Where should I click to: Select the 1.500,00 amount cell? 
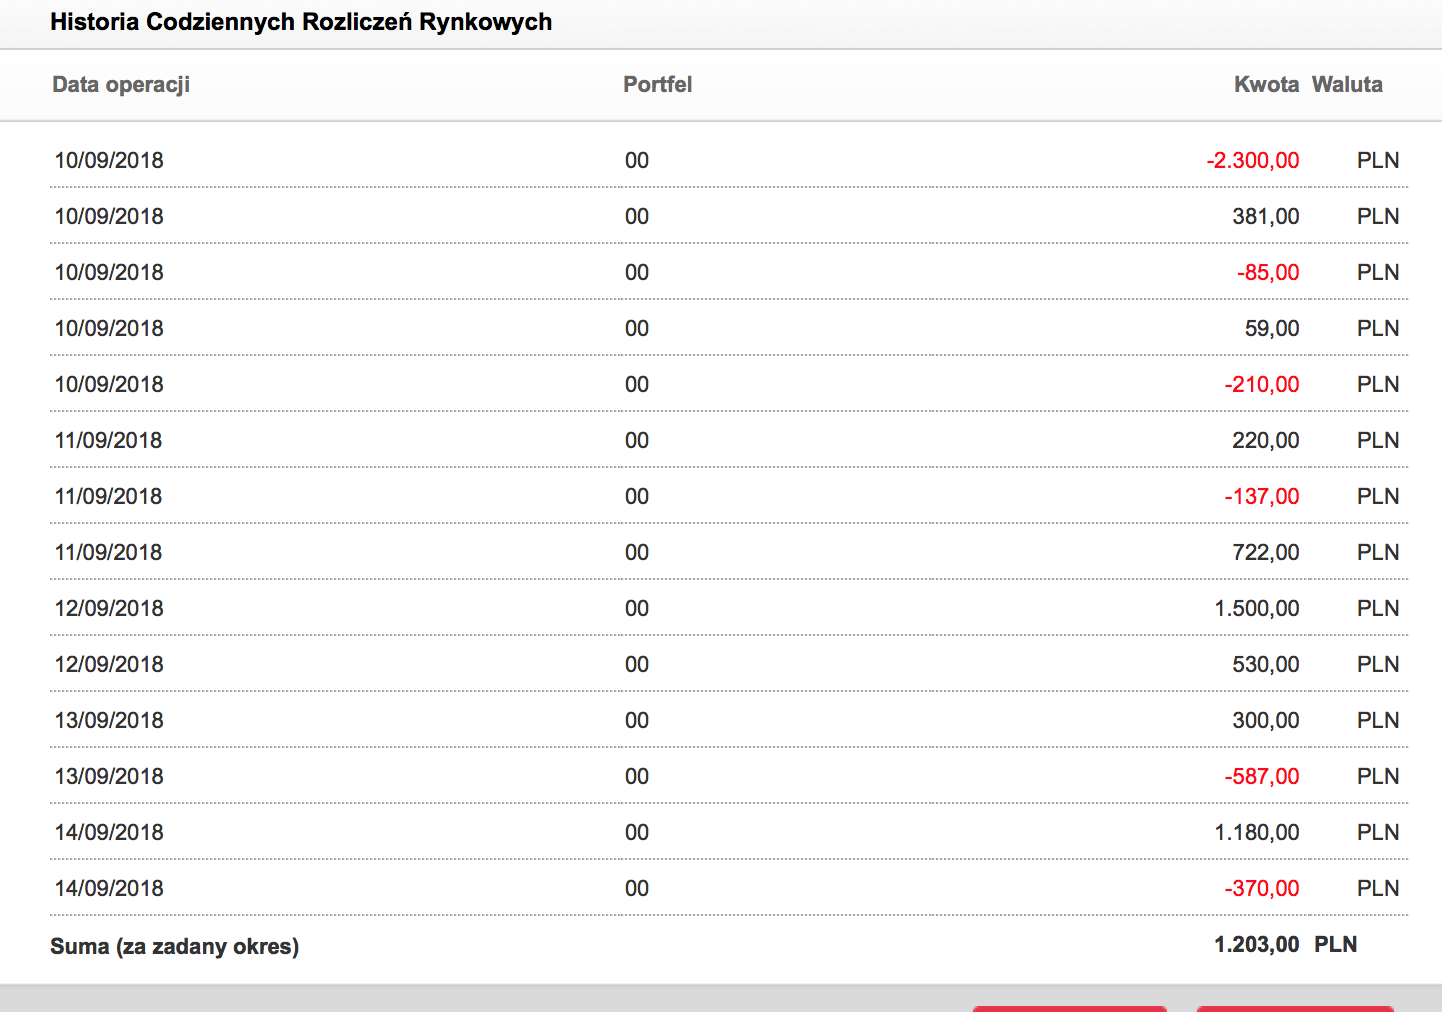coord(1256,609)
